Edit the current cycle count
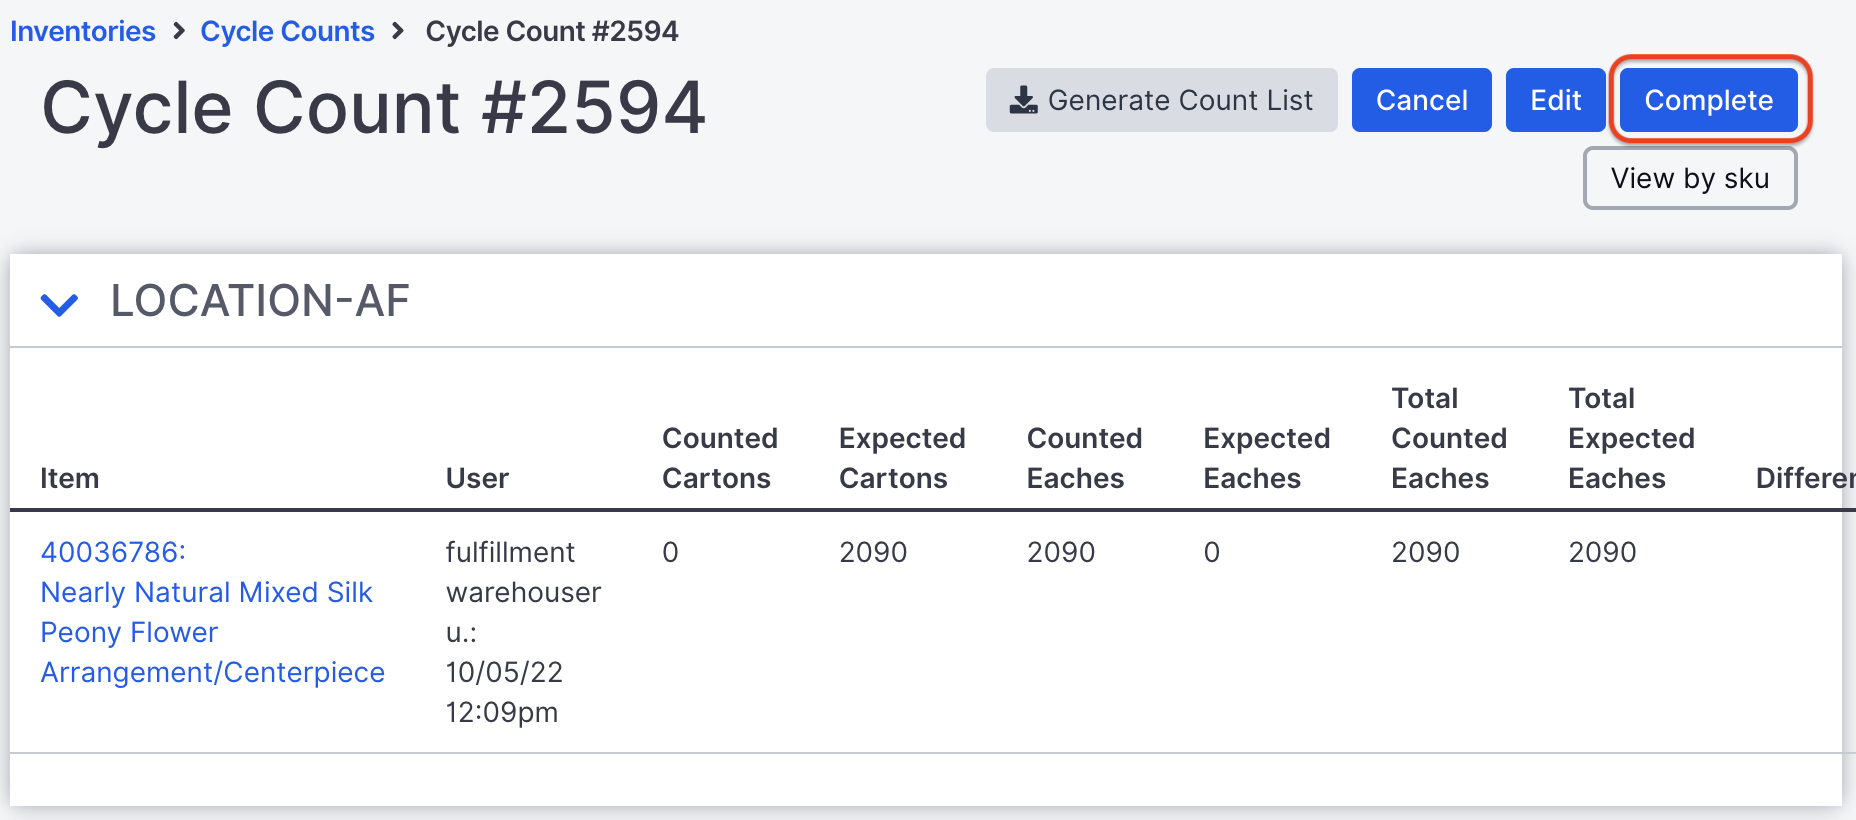The height and width of the screenshot is (820, 1856). pos(1555,99)
